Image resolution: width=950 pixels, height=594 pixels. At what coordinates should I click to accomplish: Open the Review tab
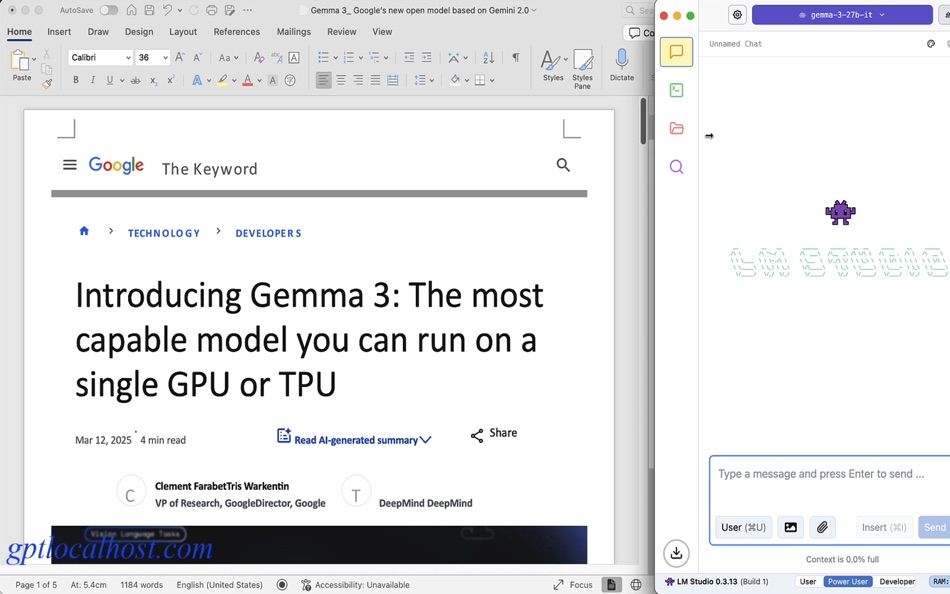point(342,32)
